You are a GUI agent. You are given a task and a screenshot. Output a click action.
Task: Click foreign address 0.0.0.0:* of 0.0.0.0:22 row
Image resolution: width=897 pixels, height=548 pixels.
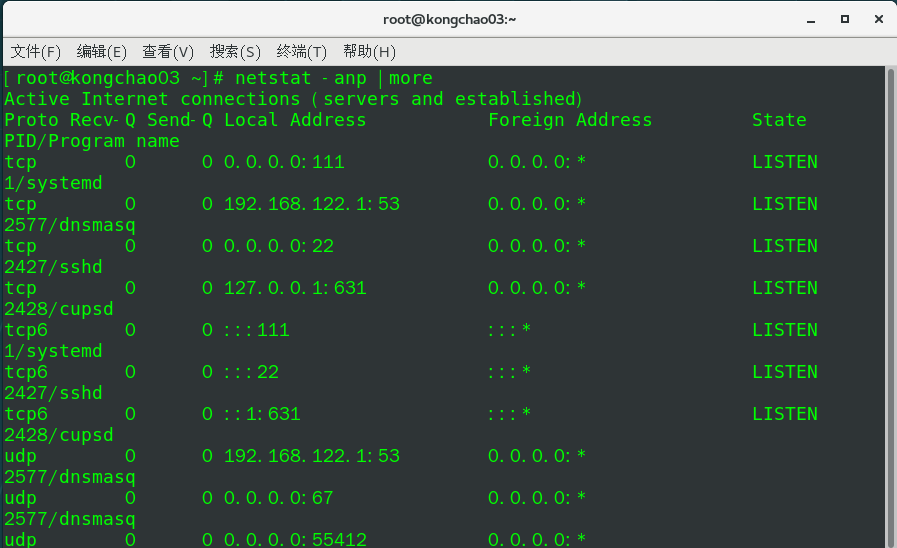point(537,246)
